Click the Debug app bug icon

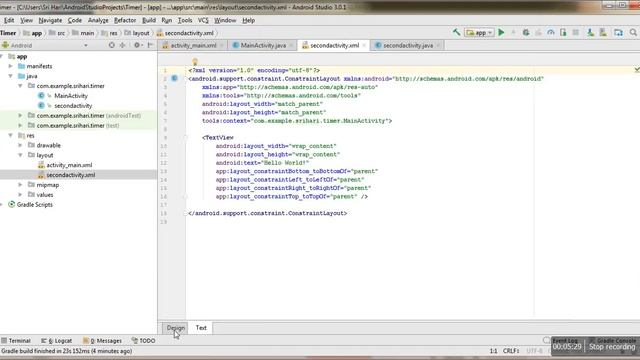[526, 32]
